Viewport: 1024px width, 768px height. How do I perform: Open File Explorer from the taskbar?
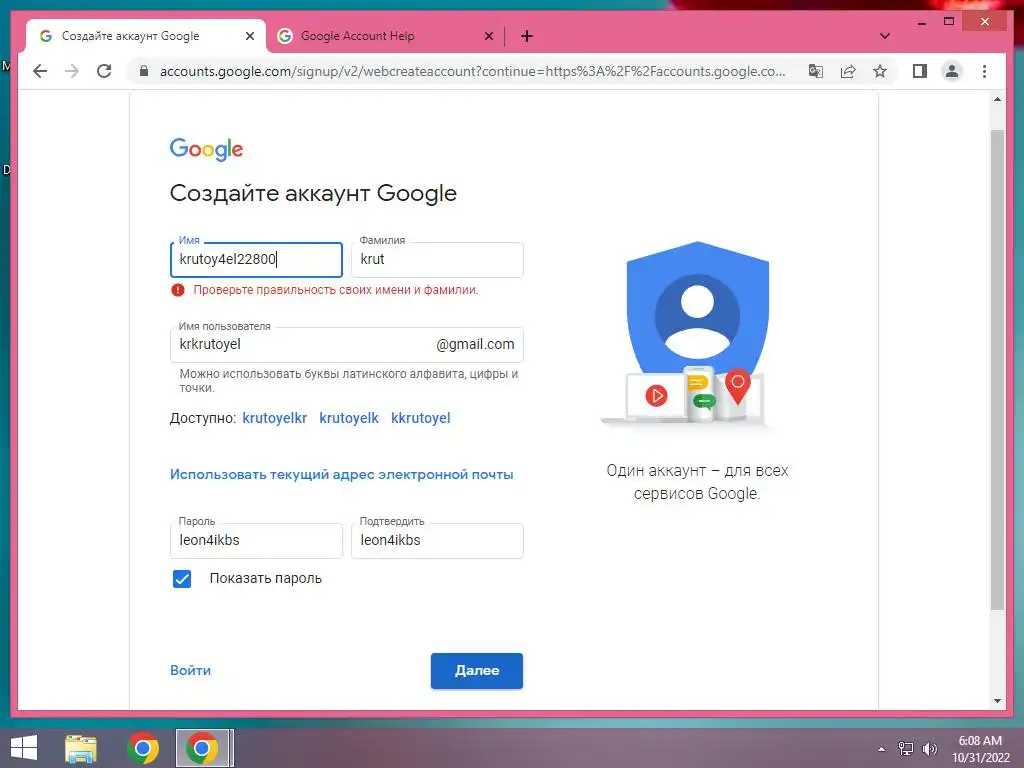pos(81,748)
